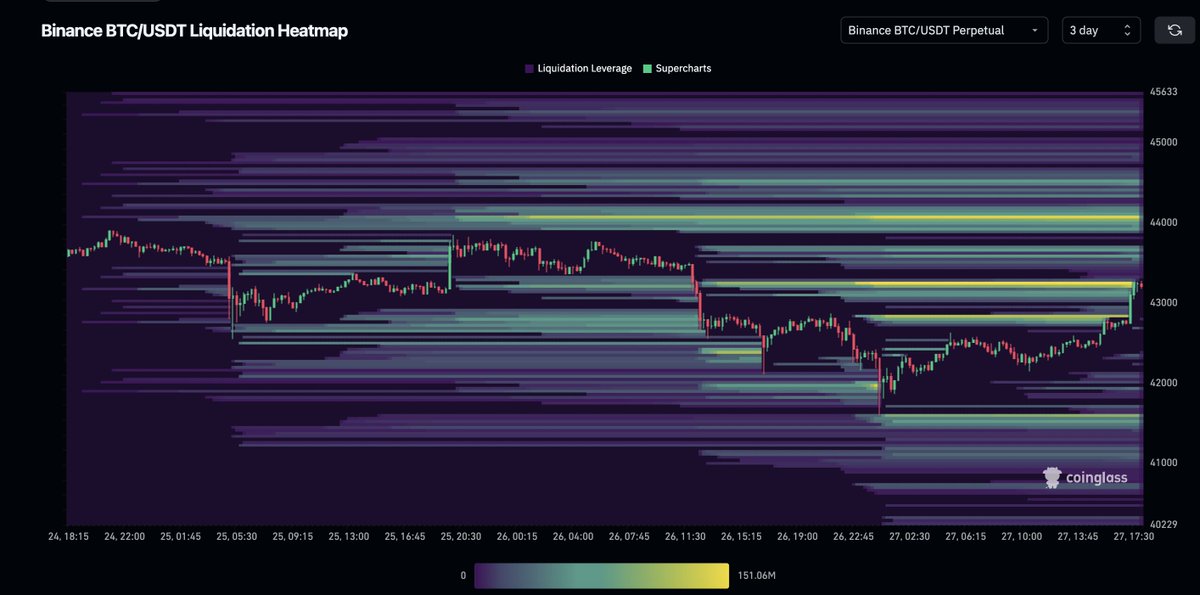The height and width of the screenshot is (595, 1200).
Task: Click the 25, 20:30 time axis label
Action: (461, 536)
